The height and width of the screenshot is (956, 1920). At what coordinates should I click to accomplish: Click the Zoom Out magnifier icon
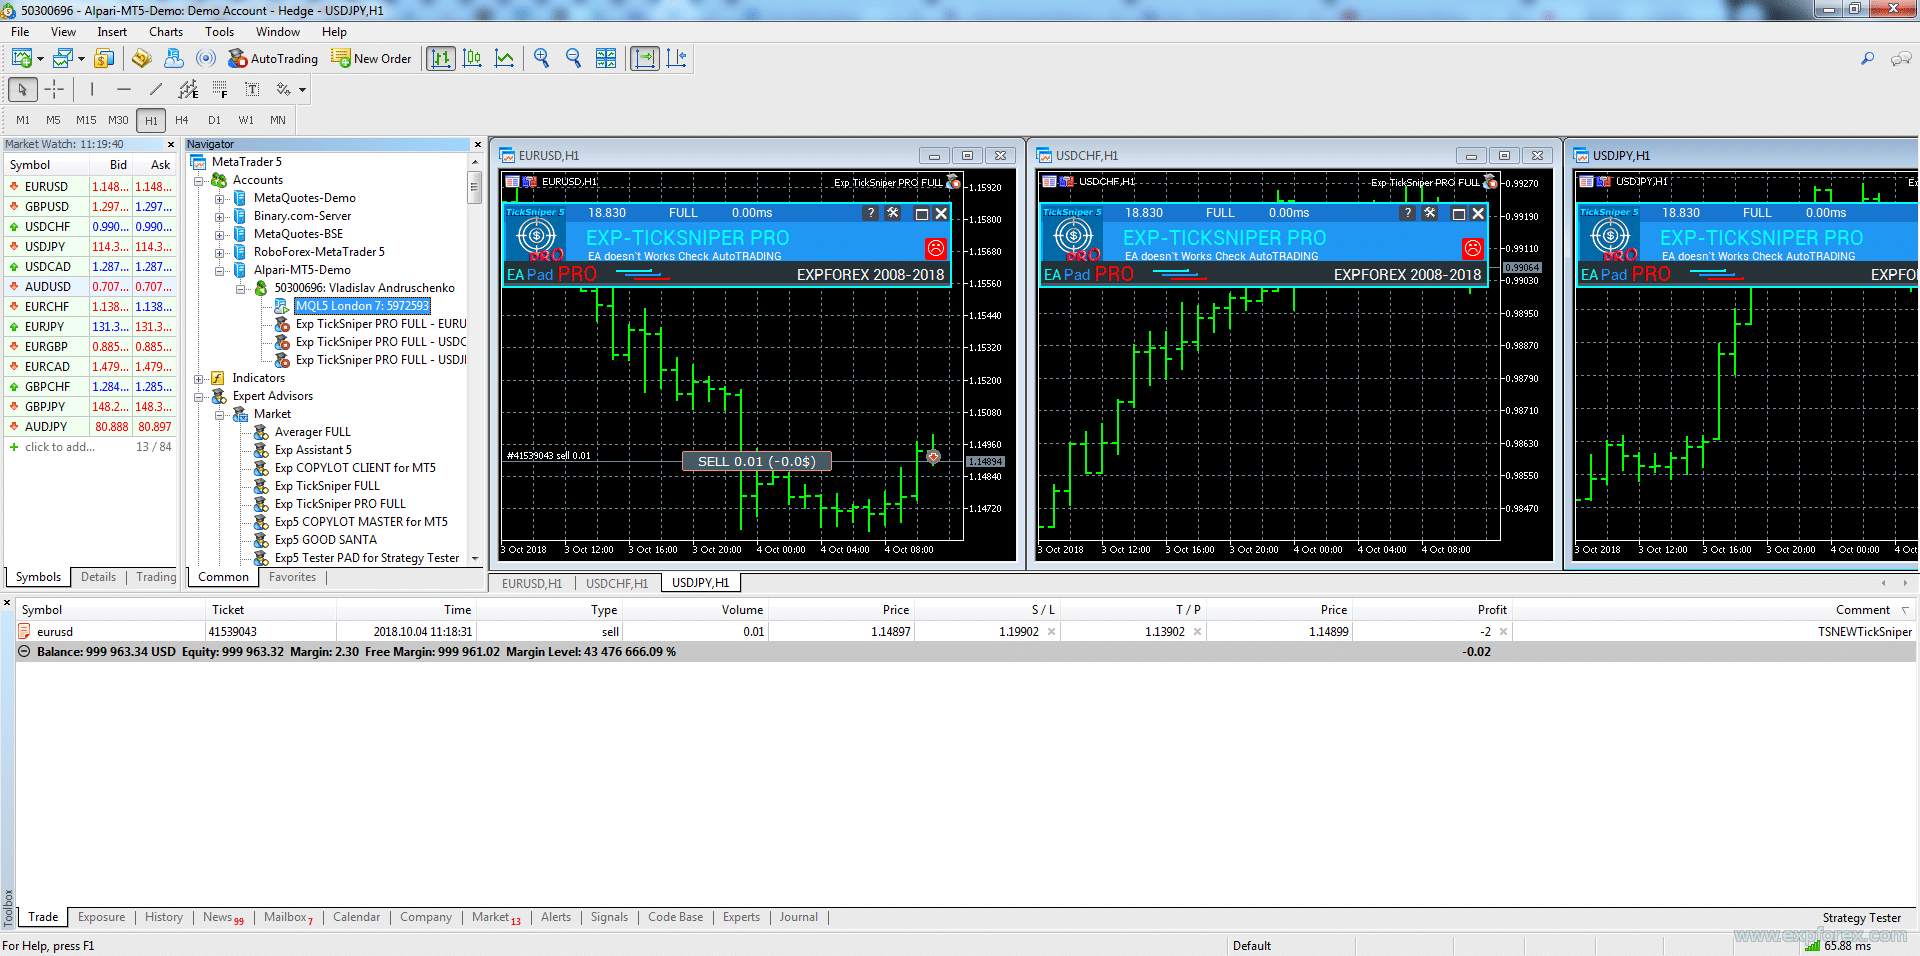[x=574, y=58]
